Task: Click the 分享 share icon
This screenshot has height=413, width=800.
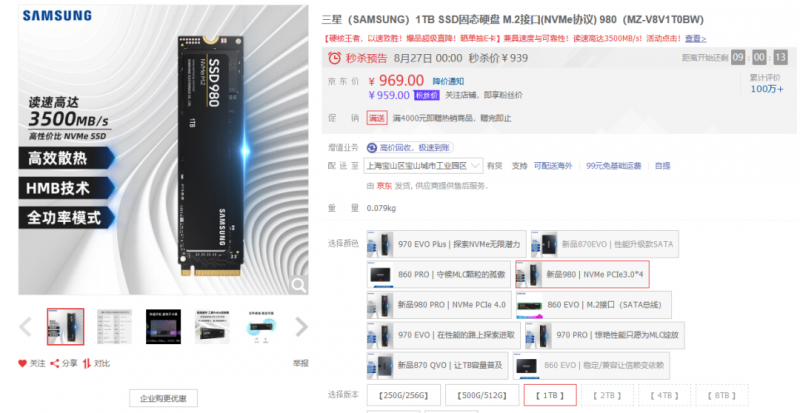Action: (x=55, y=363)
